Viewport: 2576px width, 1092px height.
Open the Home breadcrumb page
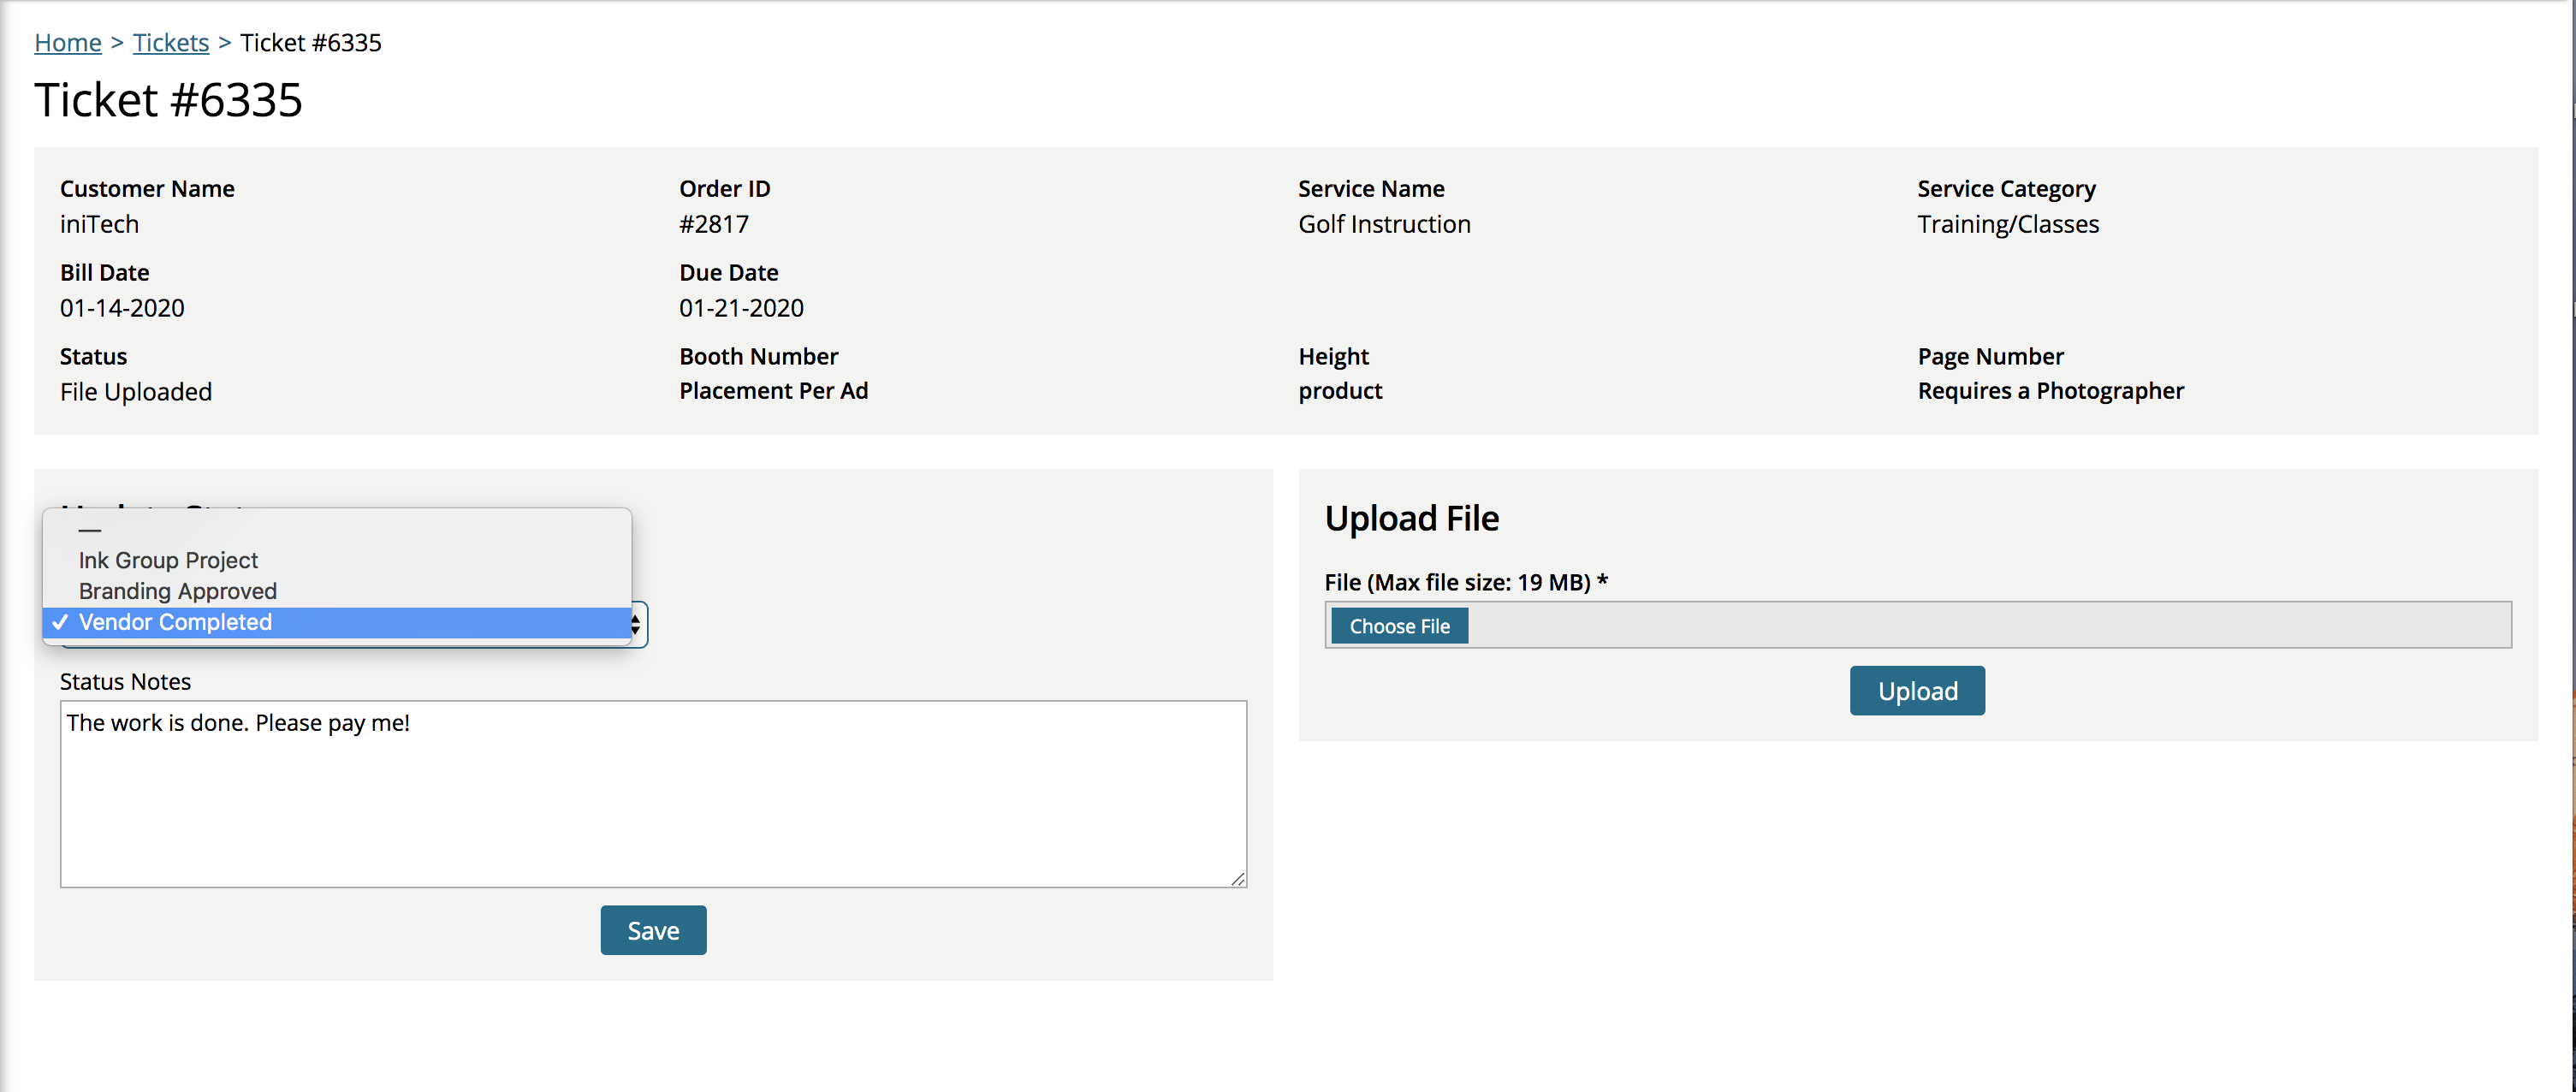pos(67,42)
